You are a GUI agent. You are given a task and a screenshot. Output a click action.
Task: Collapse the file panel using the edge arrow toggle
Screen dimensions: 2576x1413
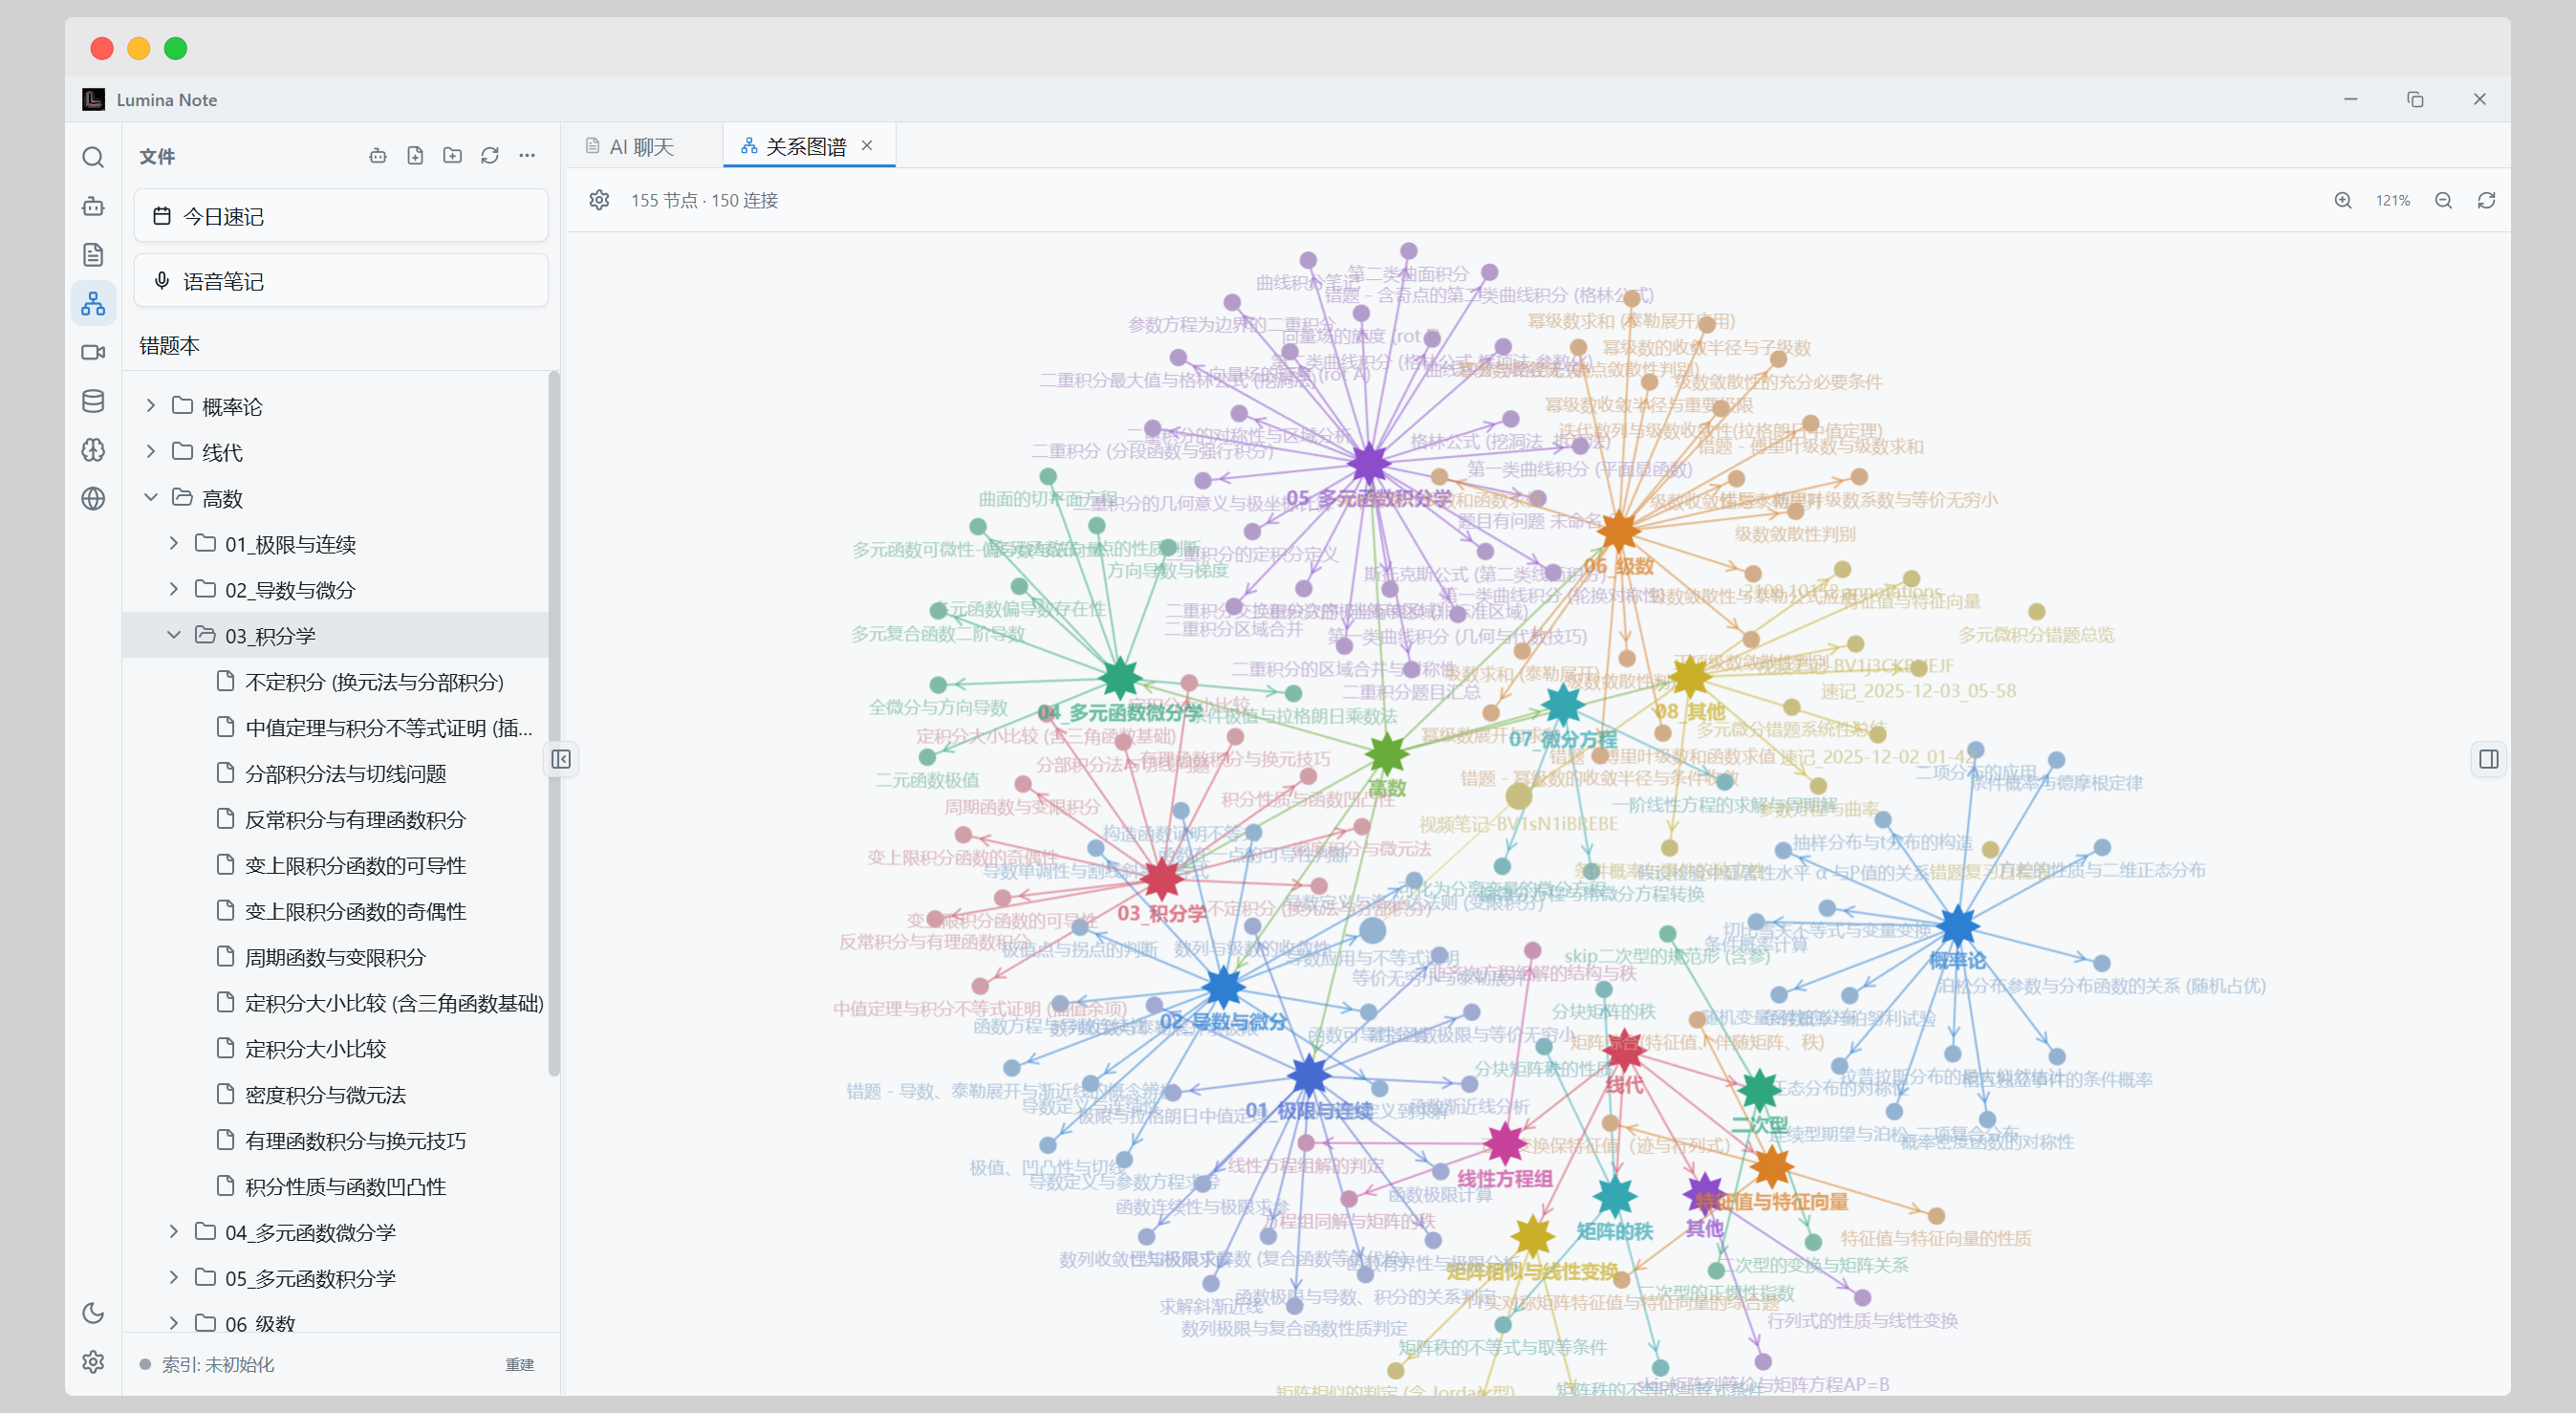coord(562,759)
